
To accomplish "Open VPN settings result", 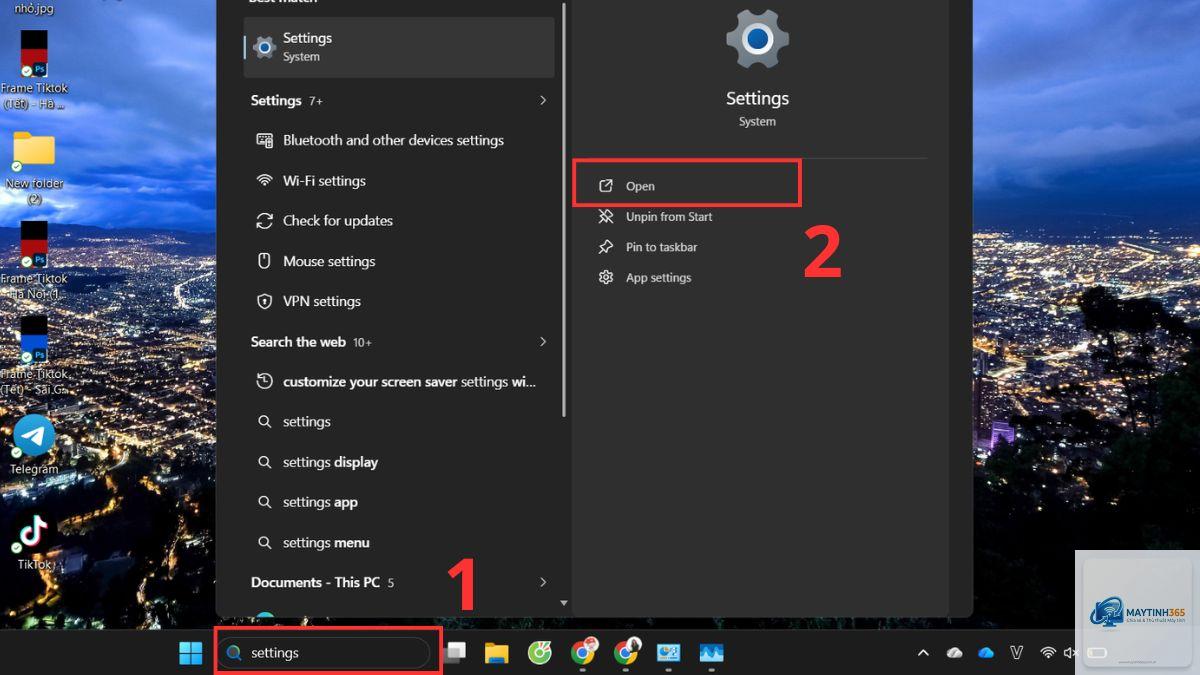I will click(x=399, y=301).
